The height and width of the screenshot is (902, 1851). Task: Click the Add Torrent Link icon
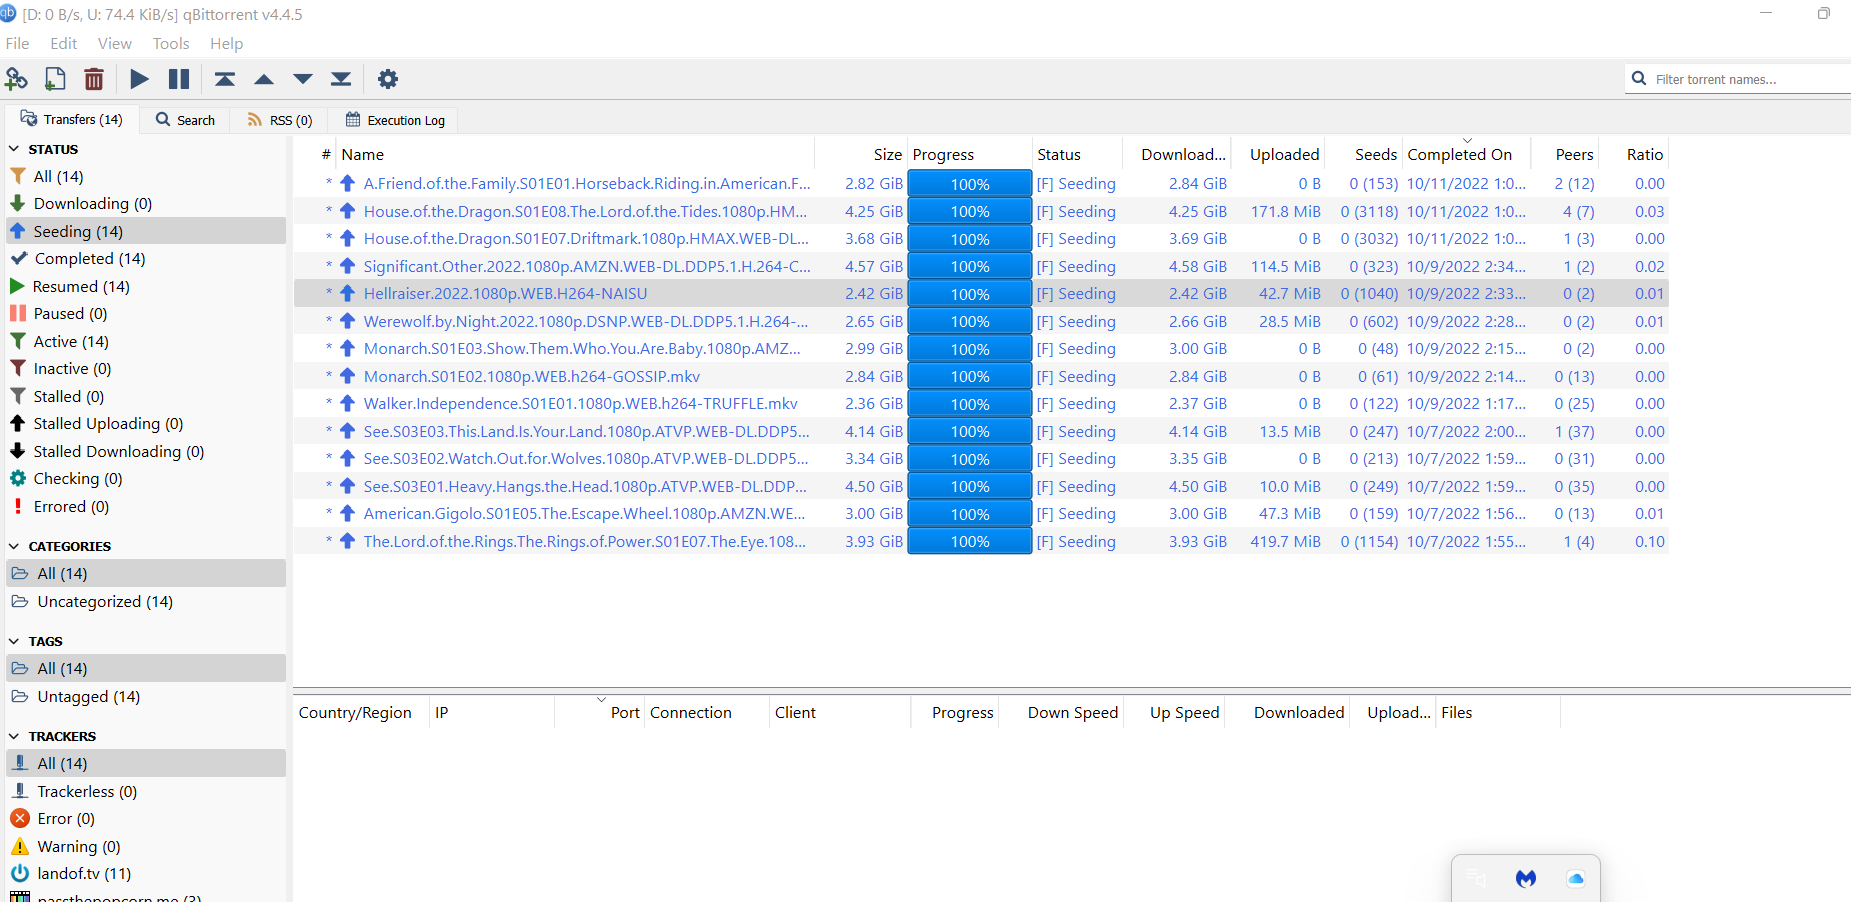tap(16, 79)
